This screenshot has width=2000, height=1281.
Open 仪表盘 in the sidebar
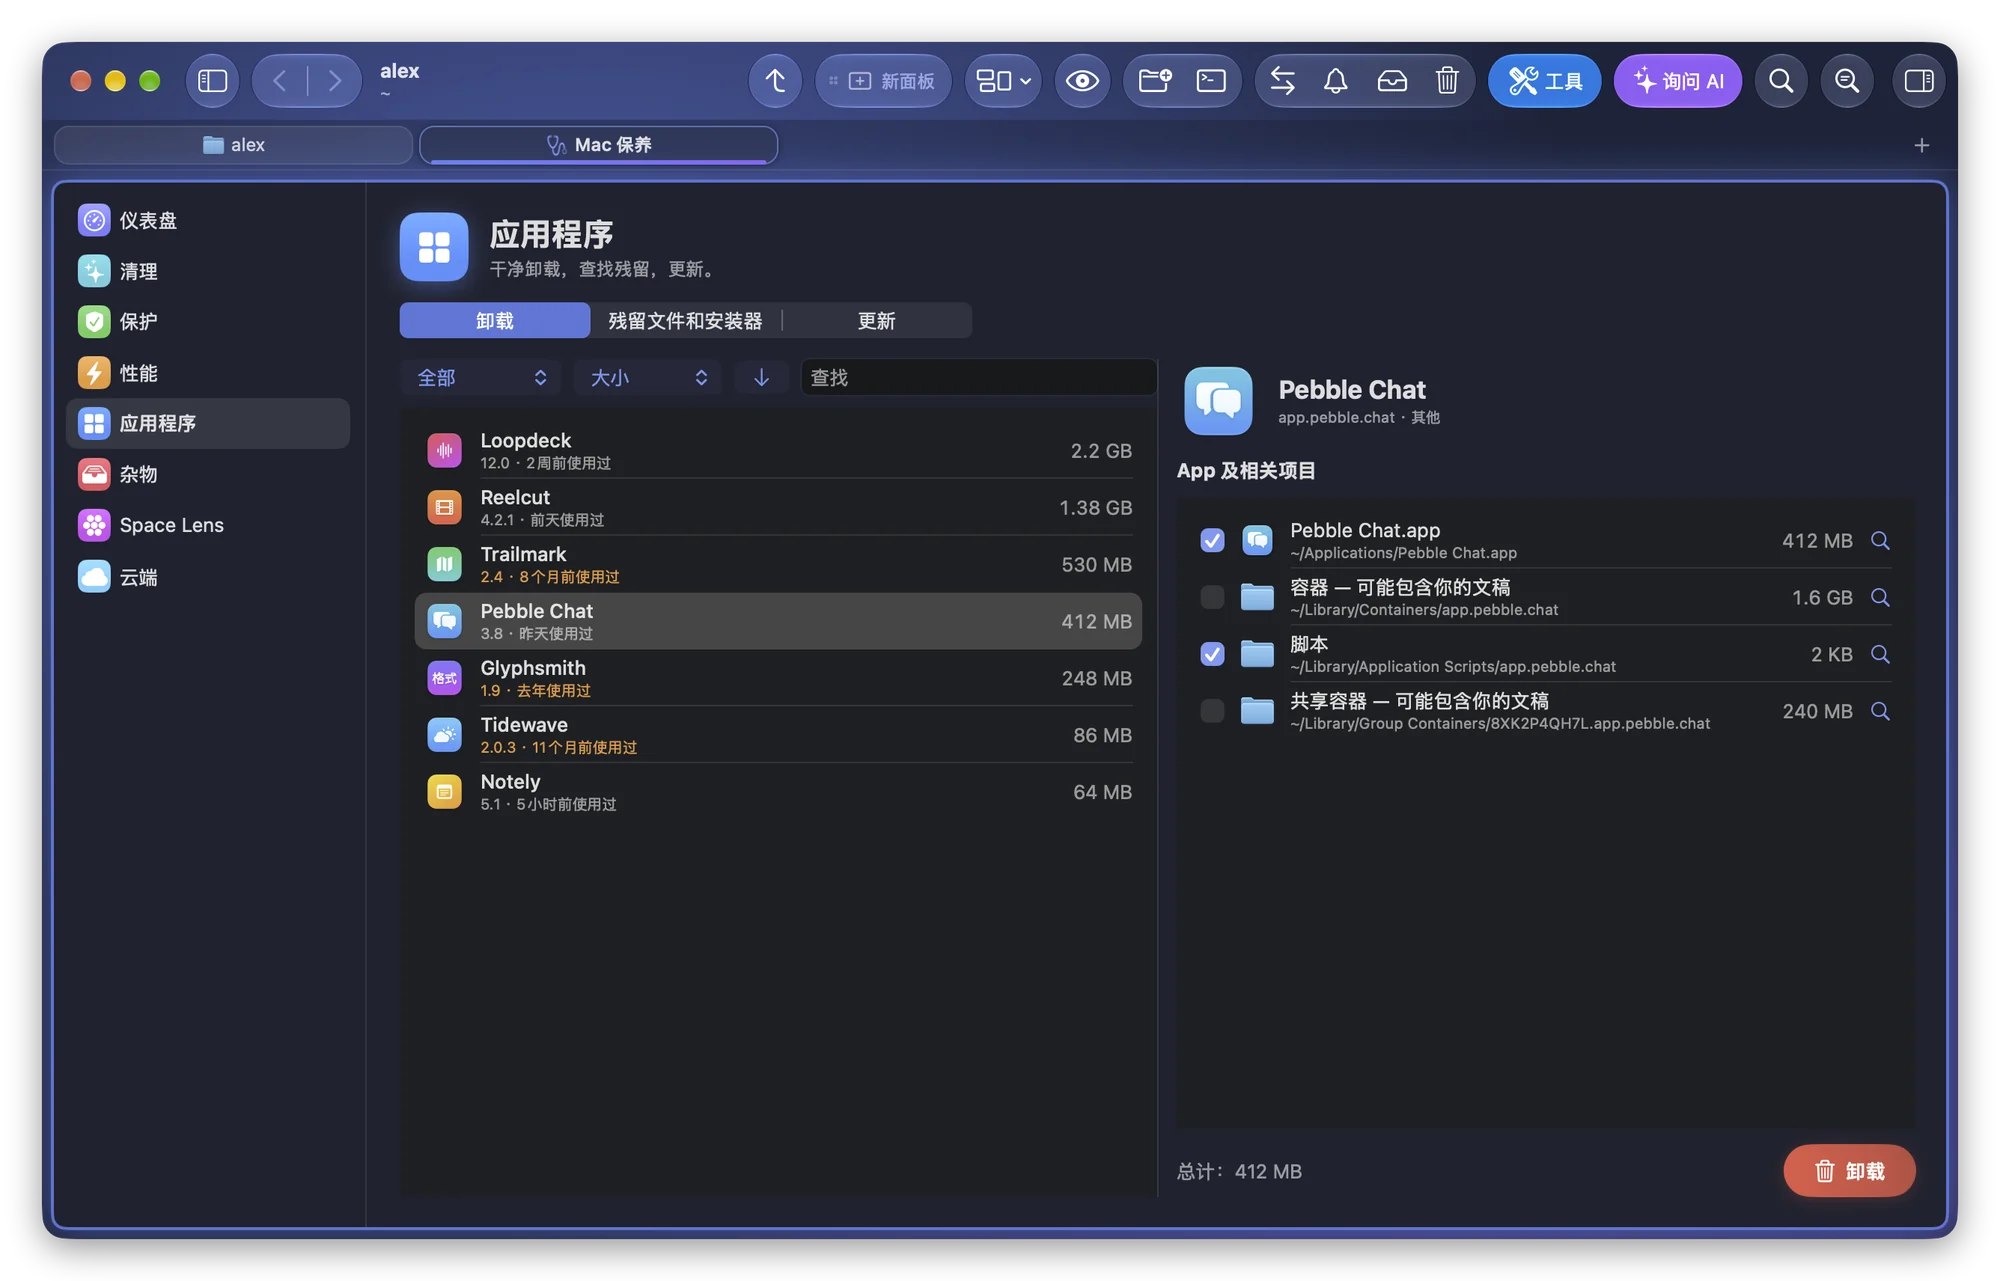click(x=208, y=220)
